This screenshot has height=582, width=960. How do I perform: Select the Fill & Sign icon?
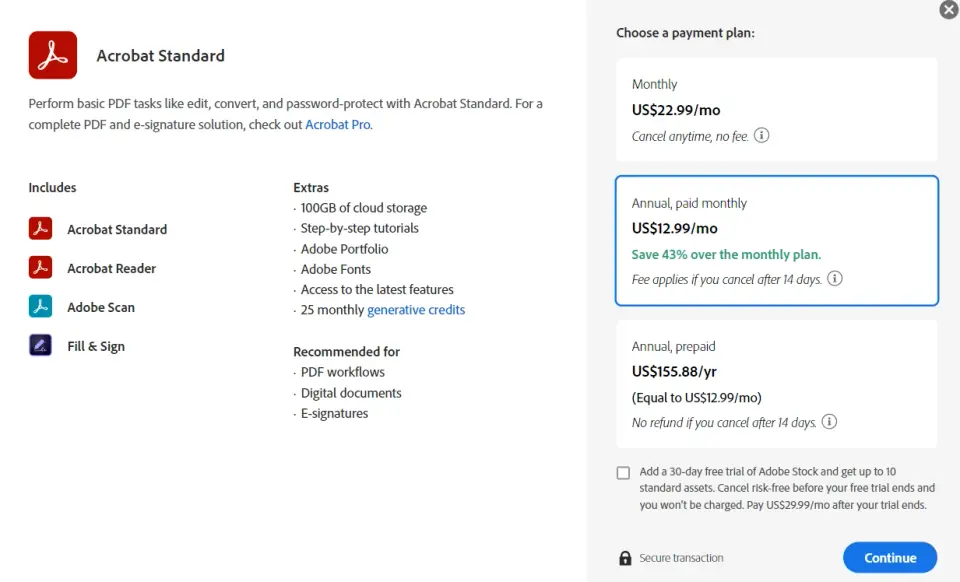tap(40, 346)
